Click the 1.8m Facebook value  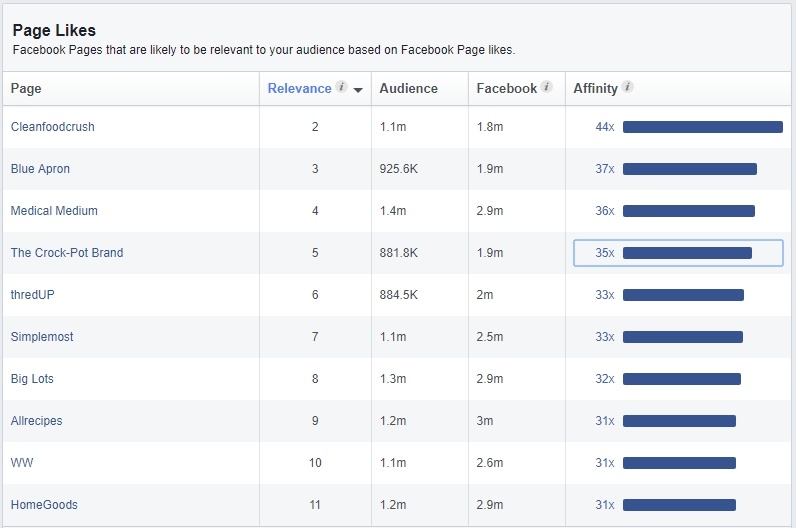click(x=490, y=126)
